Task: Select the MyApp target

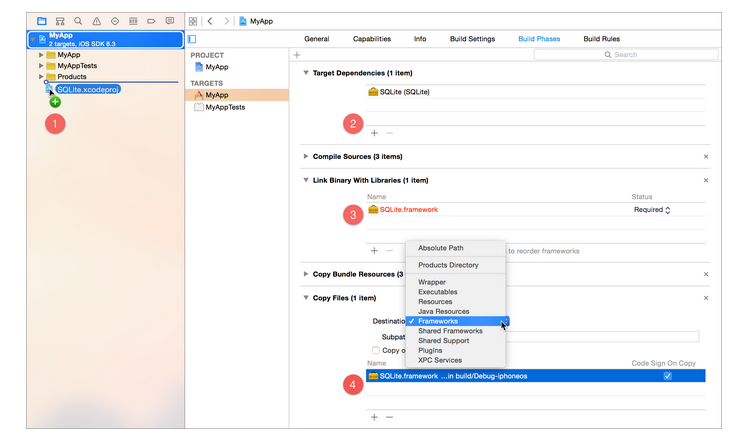Action: tap(237, 95)
